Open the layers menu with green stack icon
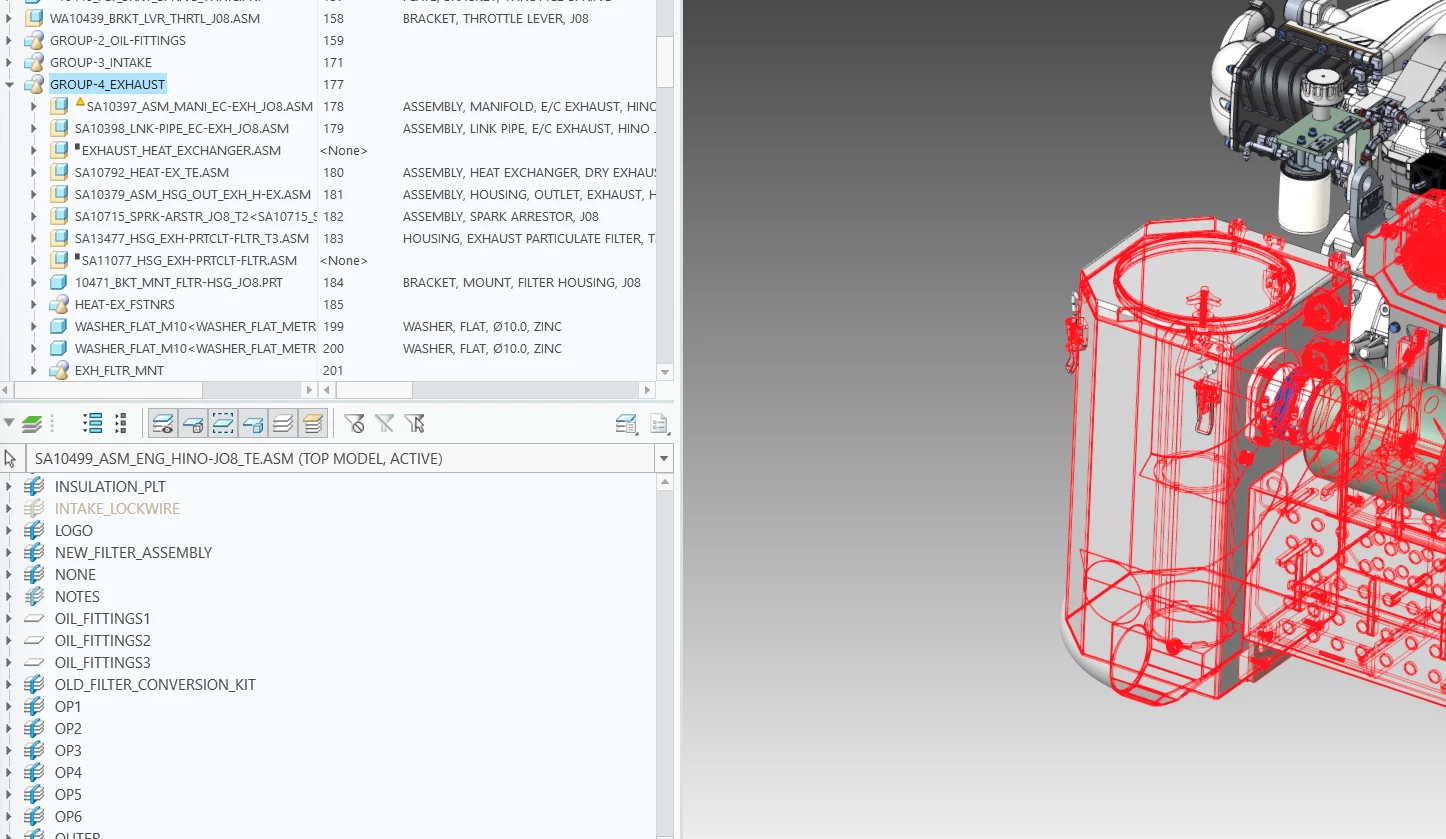The width and height of the screenshot is (1446, 839). coord(31,423)
